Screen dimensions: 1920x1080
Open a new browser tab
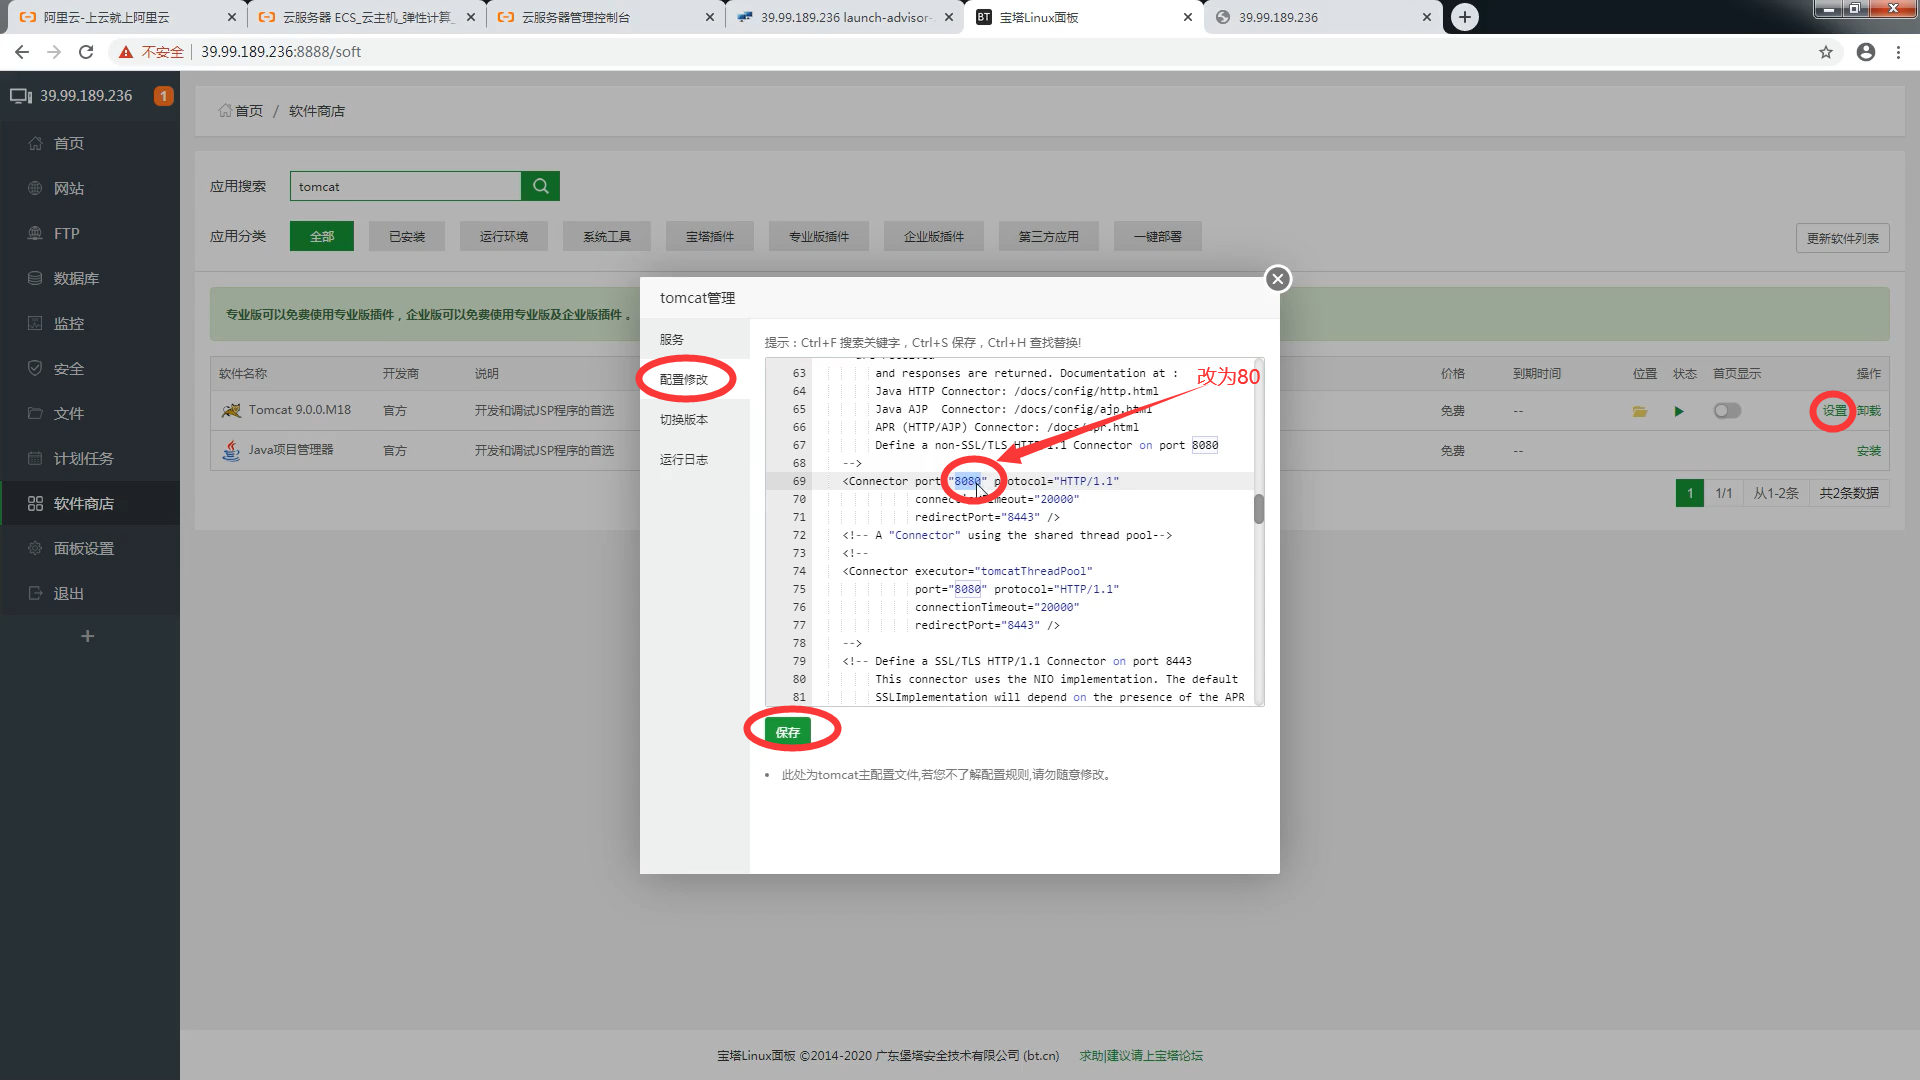point(1465,17)
